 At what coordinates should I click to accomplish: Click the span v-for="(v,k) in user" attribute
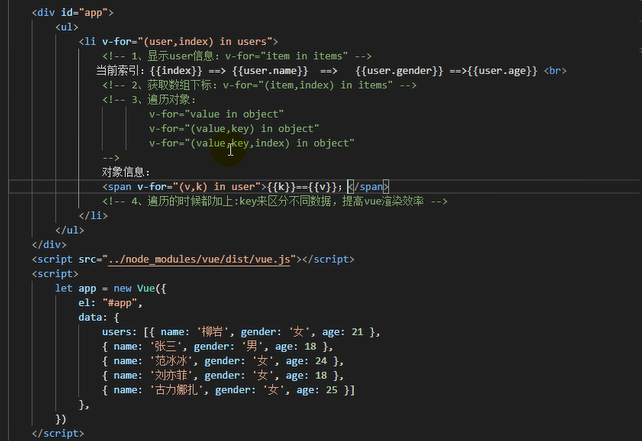point(199,187)
